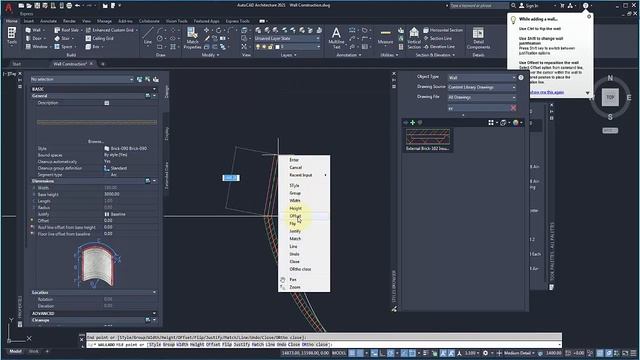The width and height of the screenshot is (640, 360).
Task: Open Detail Components tool
Action: point(478,38)
